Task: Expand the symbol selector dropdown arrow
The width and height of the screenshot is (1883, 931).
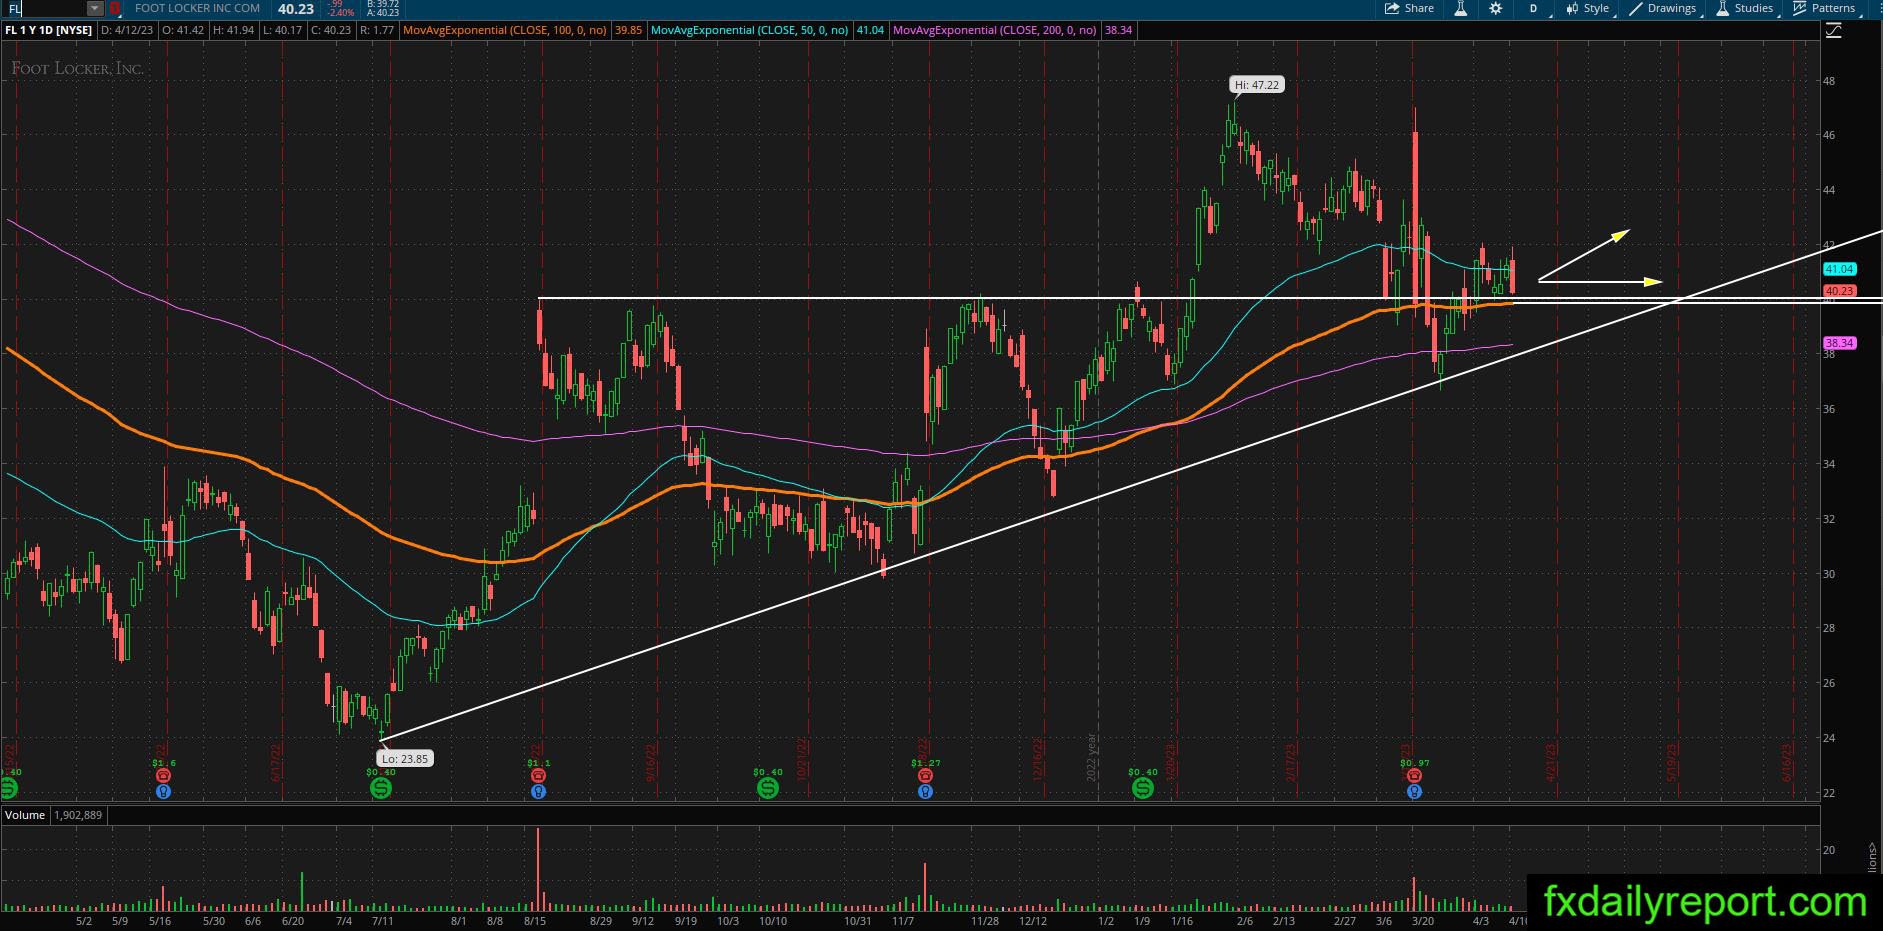Action: pyautogui.click(x=94, y=8)
